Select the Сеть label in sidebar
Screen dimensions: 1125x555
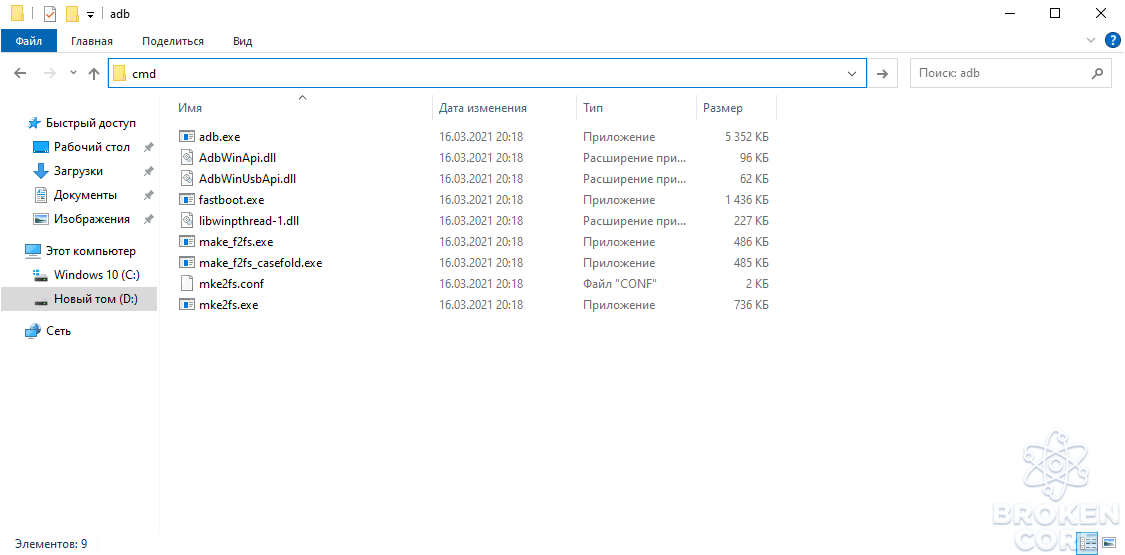tap(59, 331)
